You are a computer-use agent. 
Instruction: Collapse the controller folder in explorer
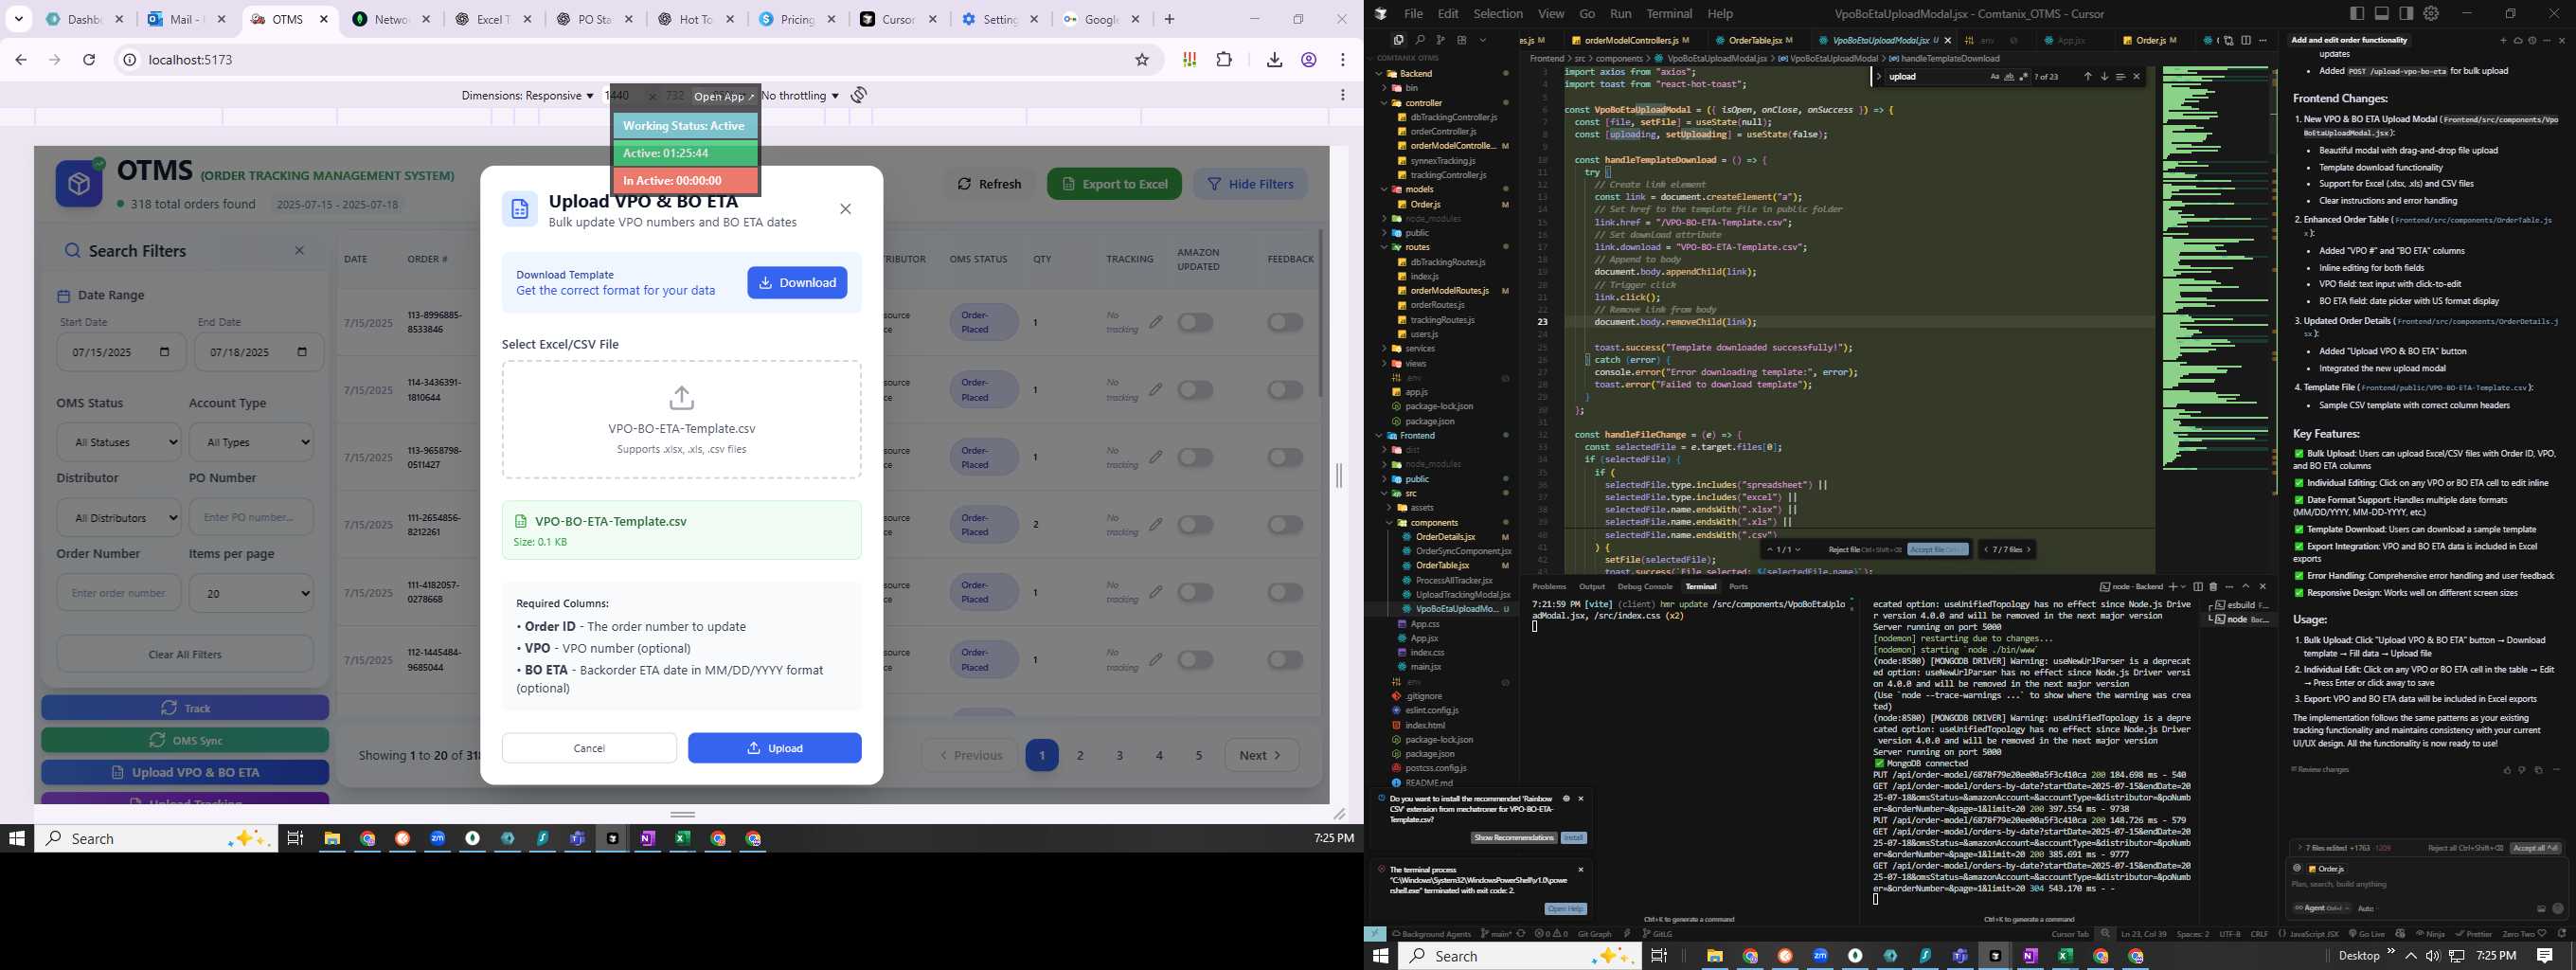coord(1441,103)
